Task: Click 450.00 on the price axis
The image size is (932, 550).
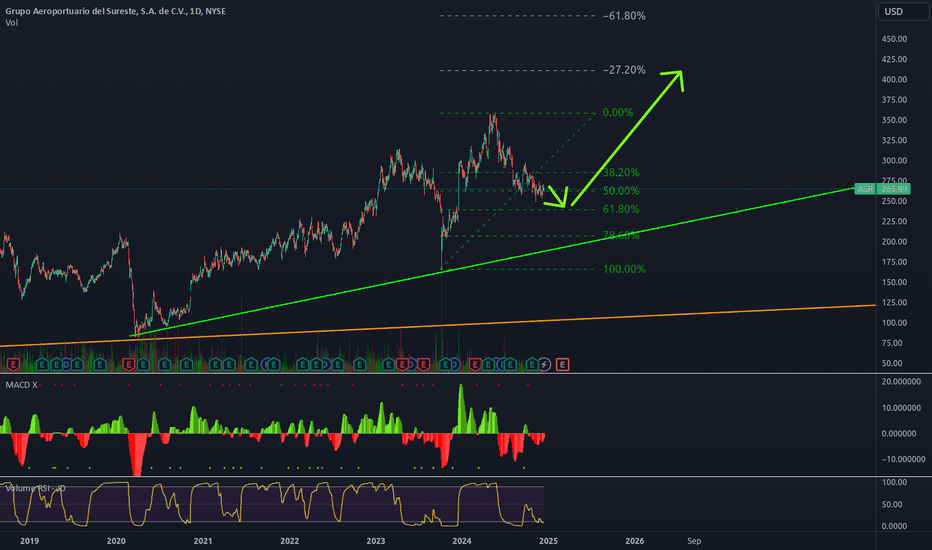Action: (x=895, y=39)
